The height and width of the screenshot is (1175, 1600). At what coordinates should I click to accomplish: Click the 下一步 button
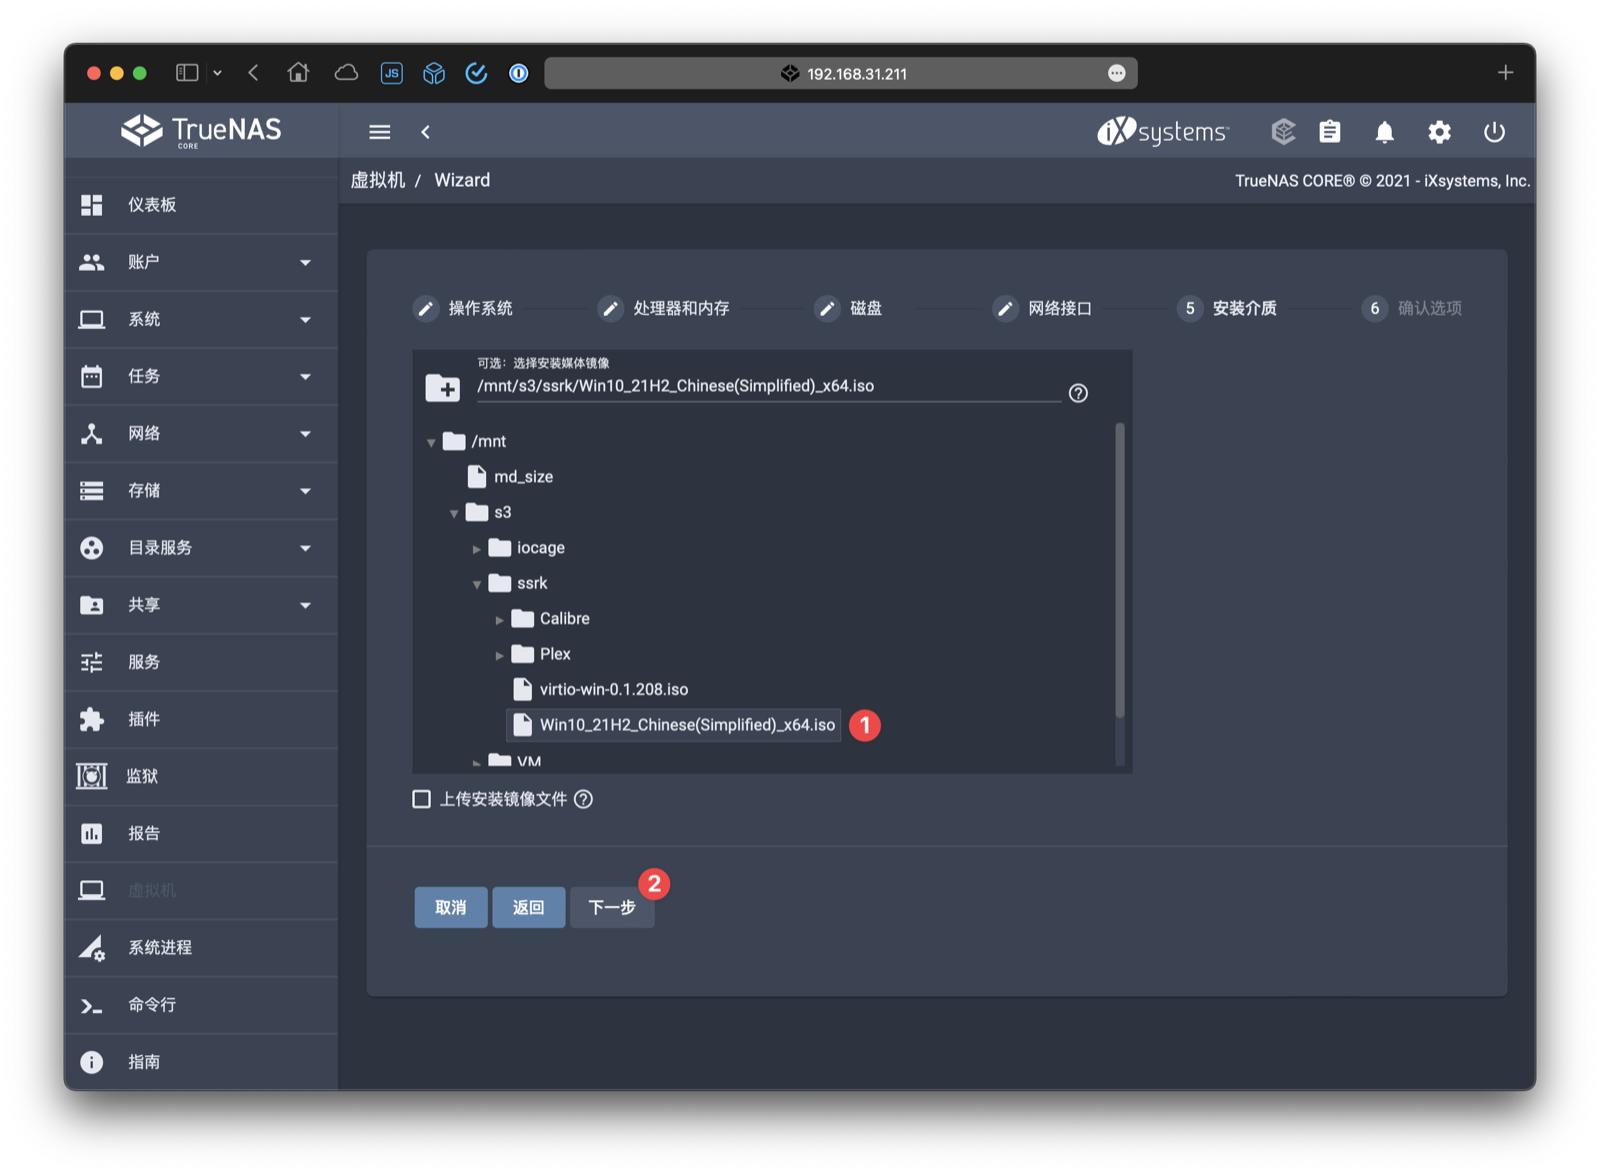pos(611,907)
